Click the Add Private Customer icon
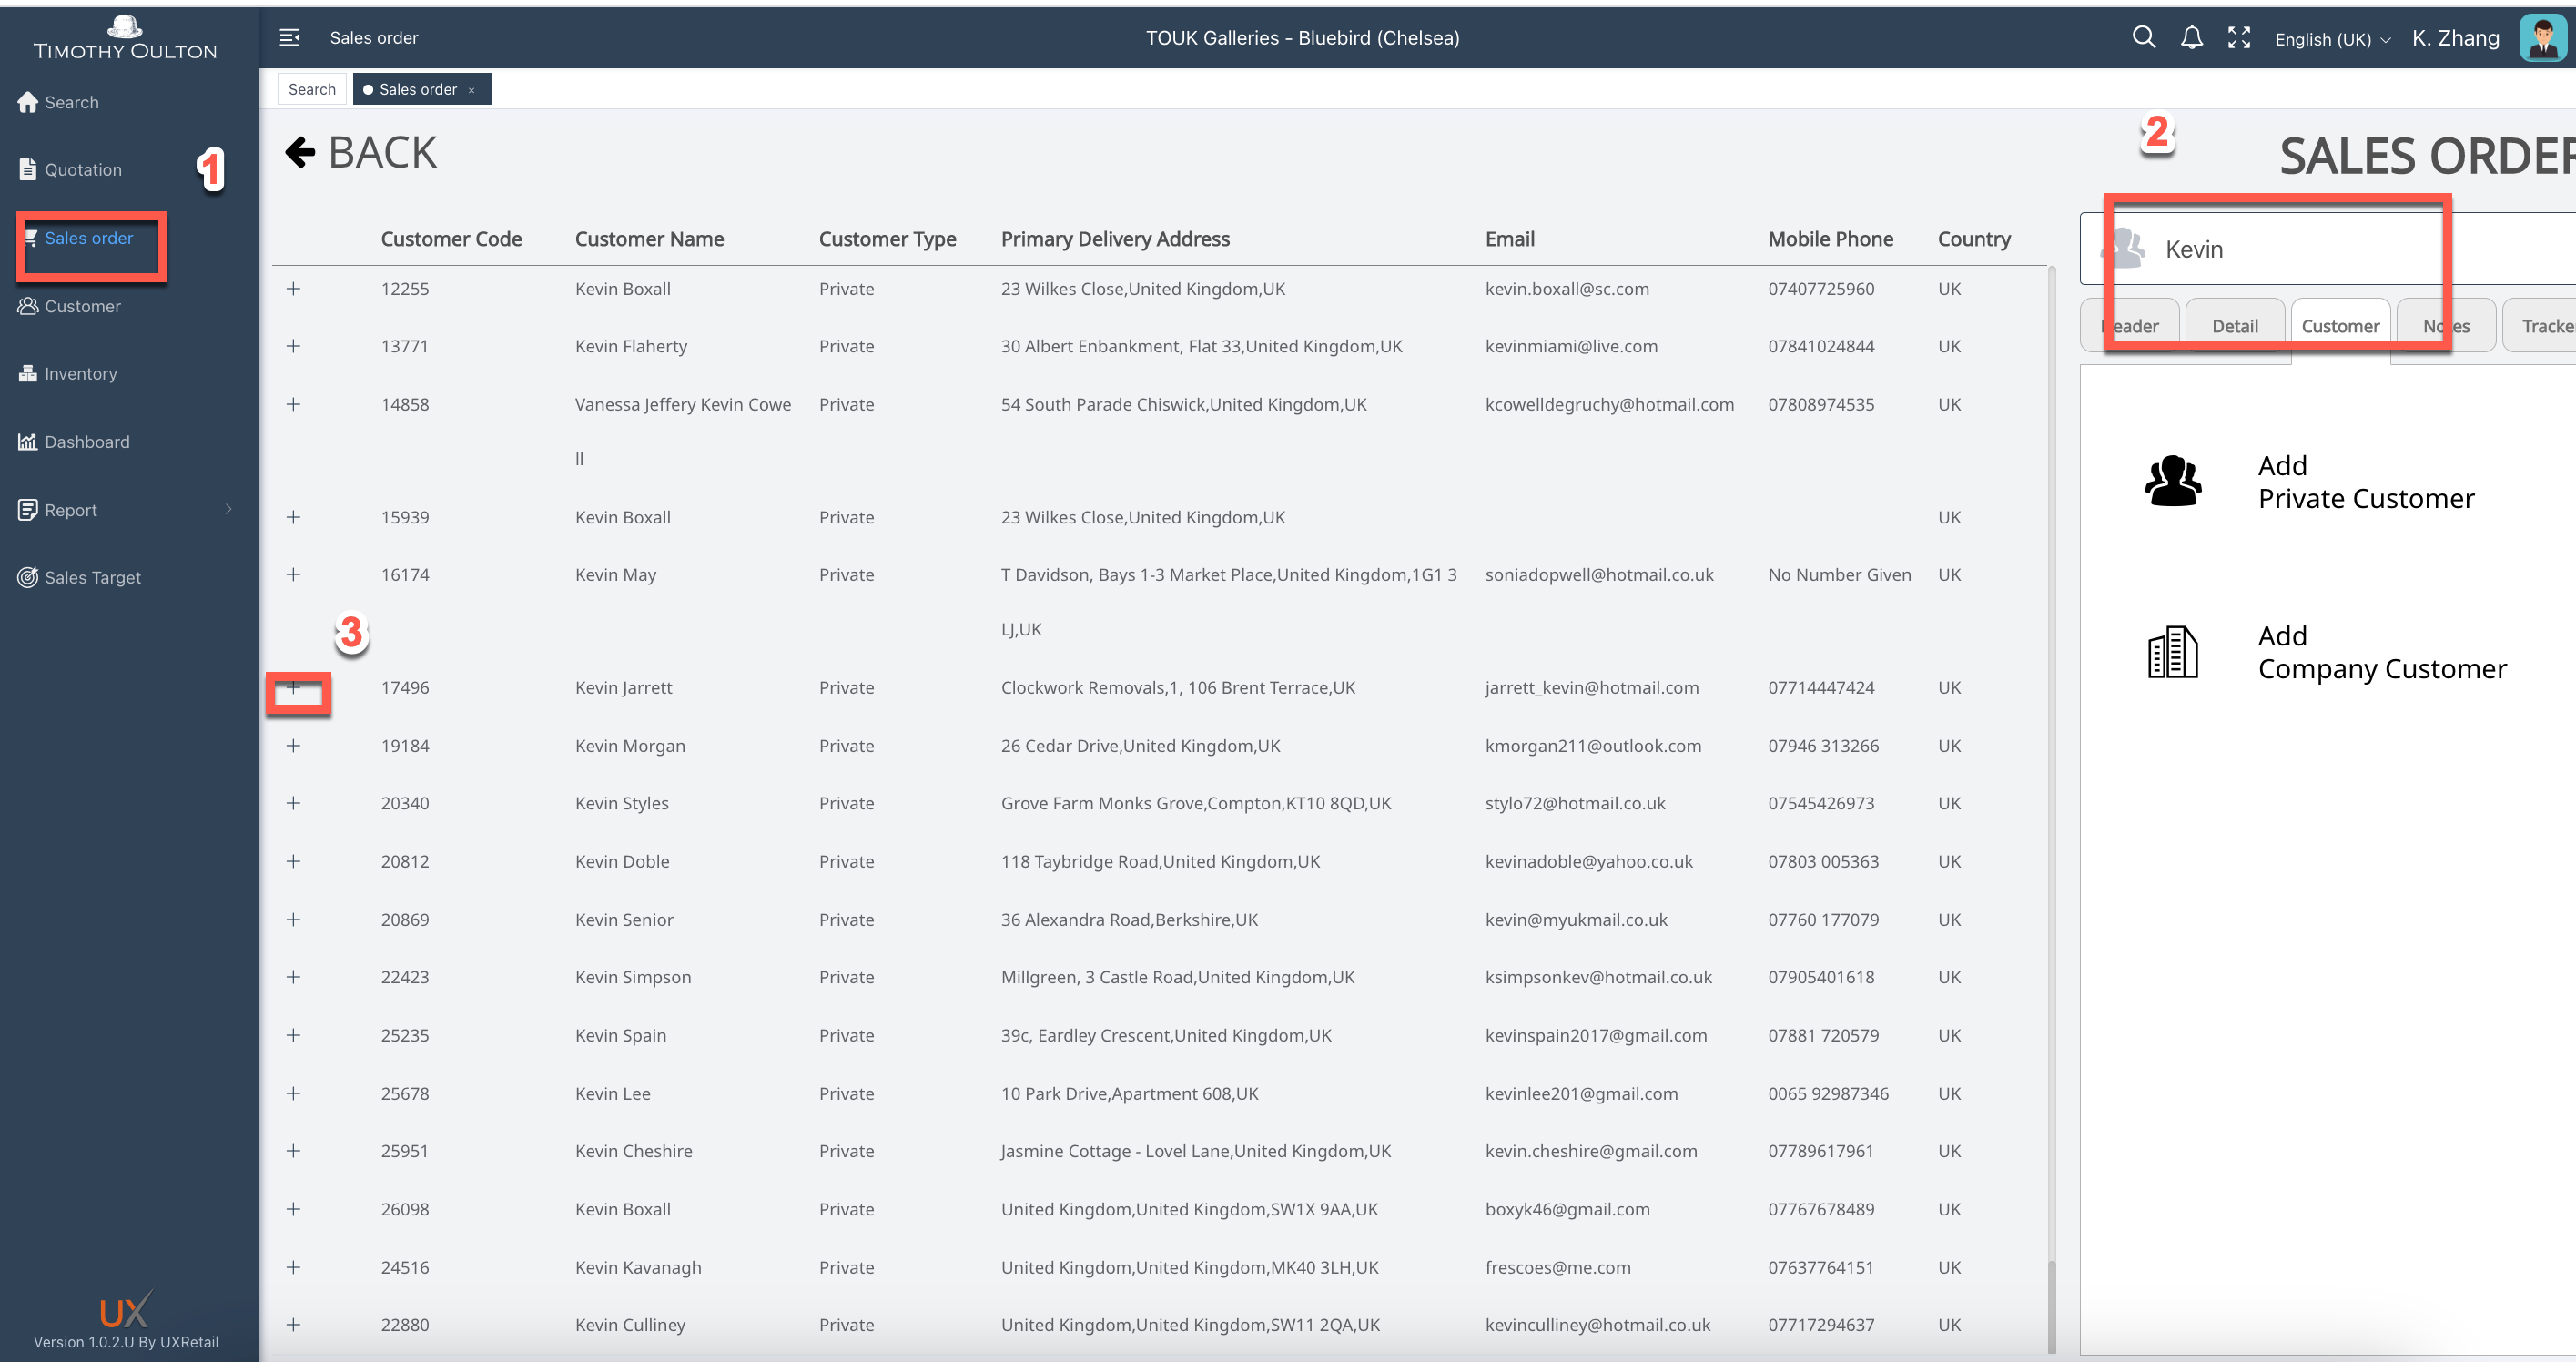The width and height of the screenshot is (2576, 1362). 2172,482
